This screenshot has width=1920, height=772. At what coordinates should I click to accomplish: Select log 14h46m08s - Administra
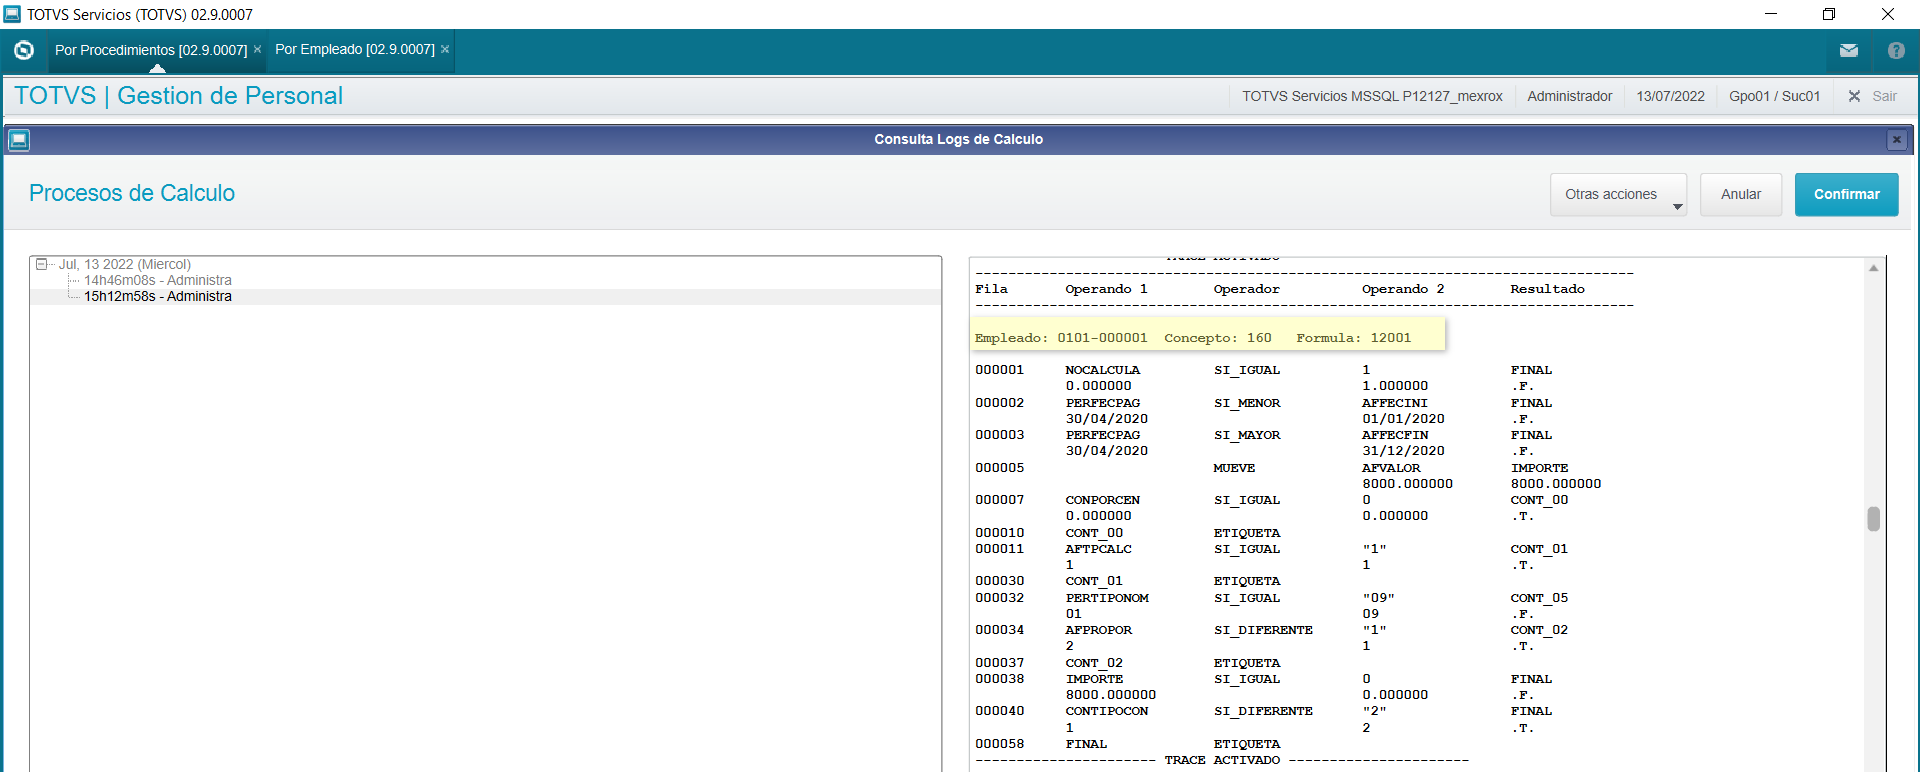(158, 280)
